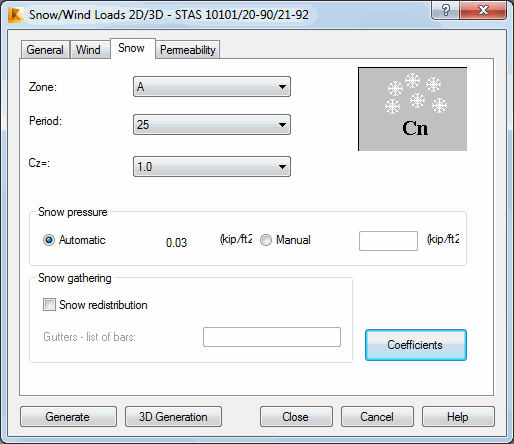This screenshot has width=514, height=444.
Task: Open the Zone dropdown
Action: click(x=212, y=87)
